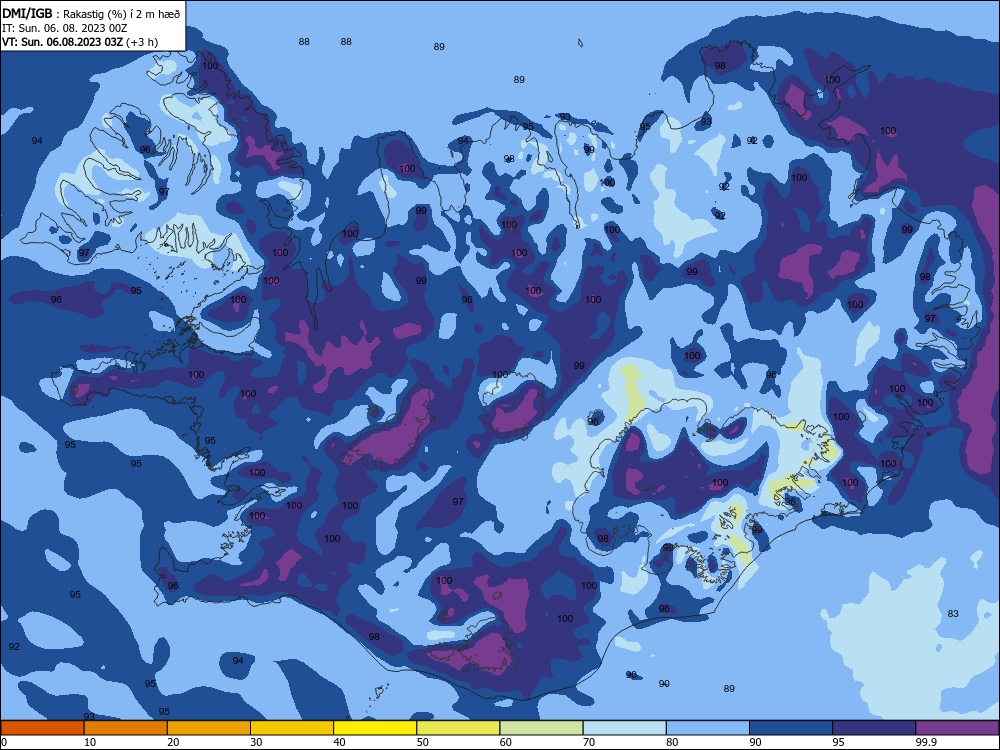
Task: Click the indigo 95–99.9 legend swatch
Action: (874, 728)
